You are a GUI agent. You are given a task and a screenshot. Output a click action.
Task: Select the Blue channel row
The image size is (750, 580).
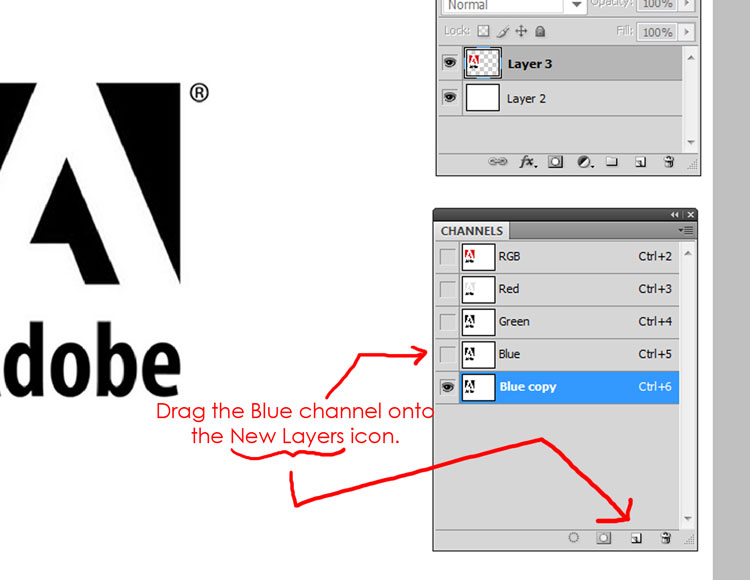coord(557,354)
